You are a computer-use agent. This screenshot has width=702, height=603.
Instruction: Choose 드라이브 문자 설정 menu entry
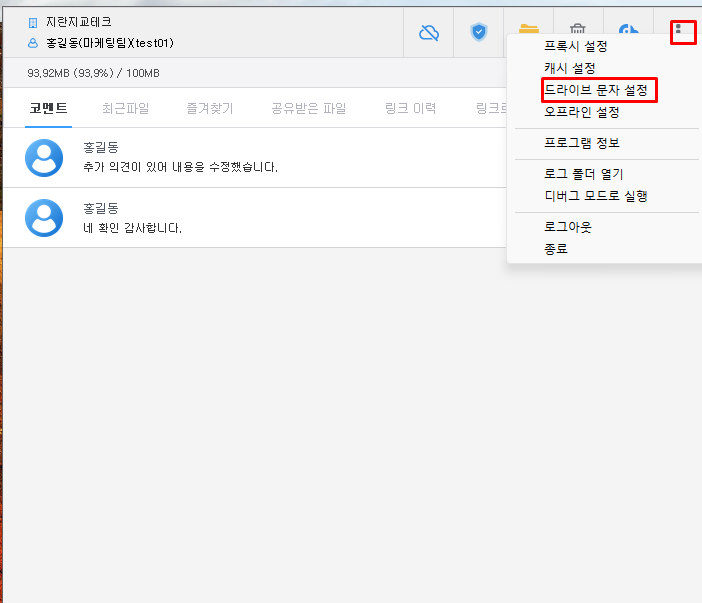tap(595, 90)
